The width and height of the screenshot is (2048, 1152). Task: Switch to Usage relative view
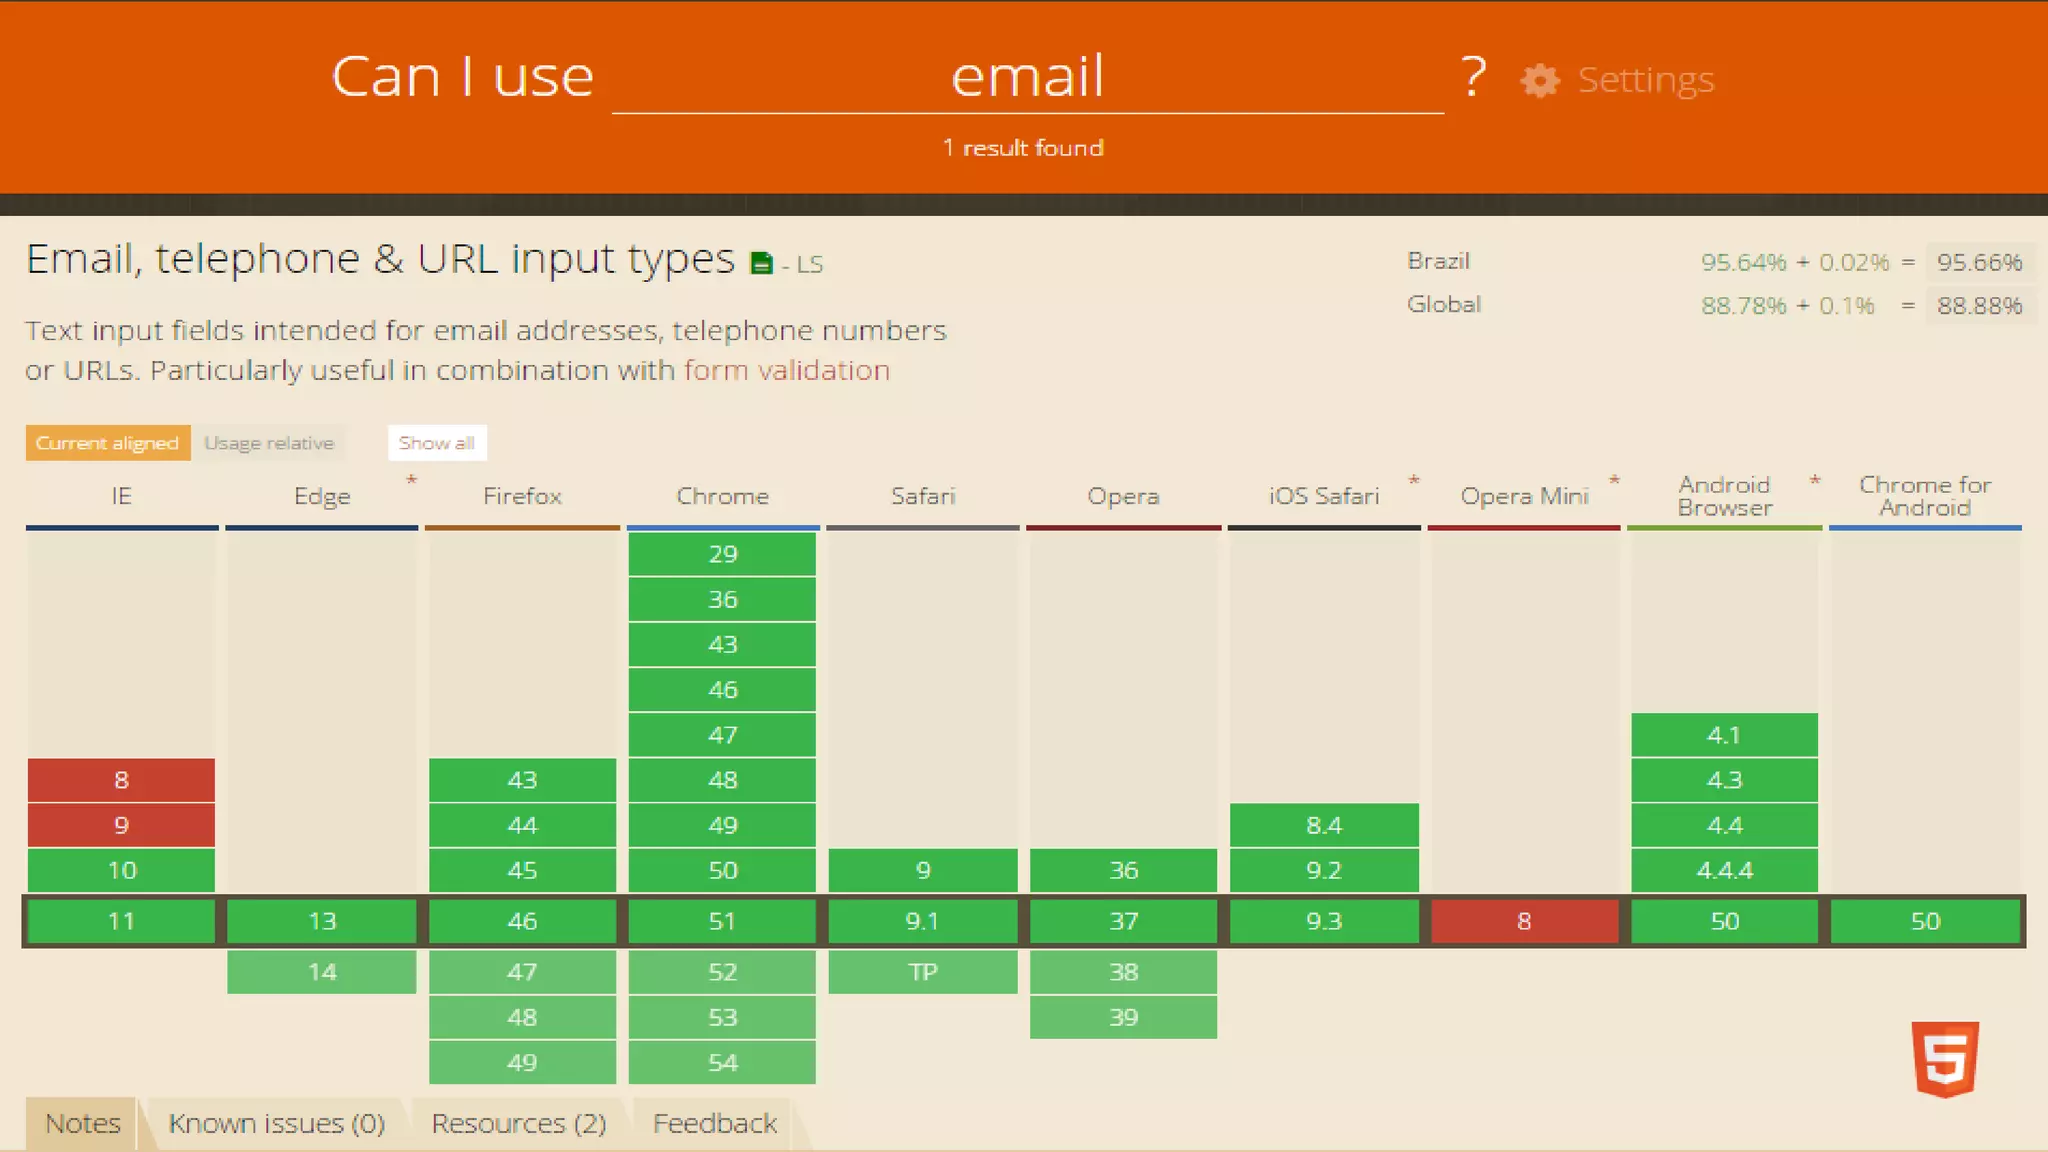coord(269,443)
